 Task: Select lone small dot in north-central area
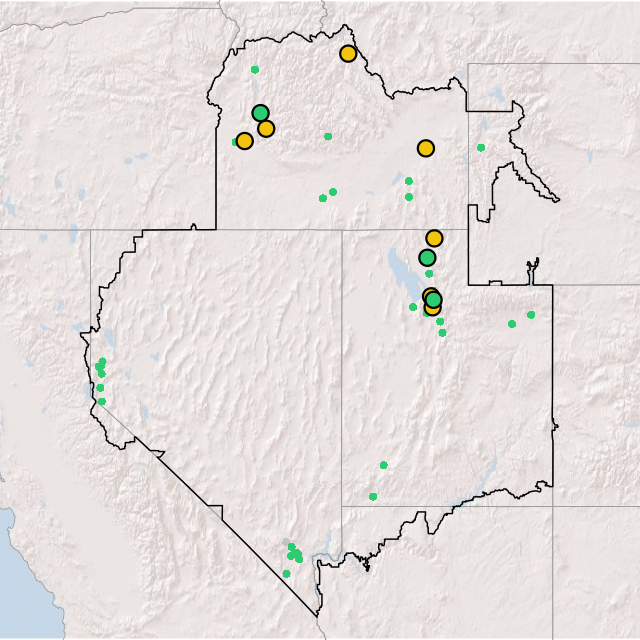[x=328, y=136]
